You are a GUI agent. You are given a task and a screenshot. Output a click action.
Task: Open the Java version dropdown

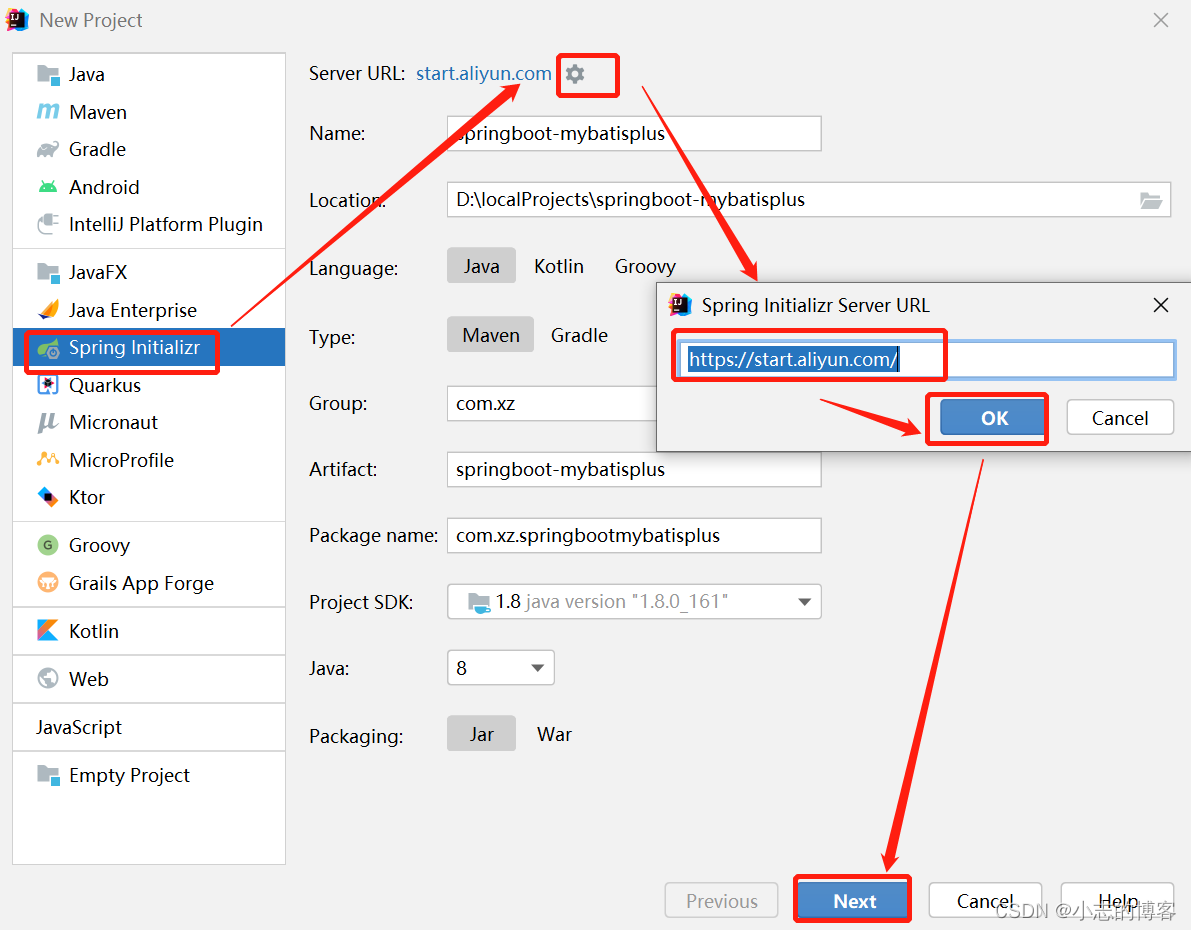tap(501, 668)
